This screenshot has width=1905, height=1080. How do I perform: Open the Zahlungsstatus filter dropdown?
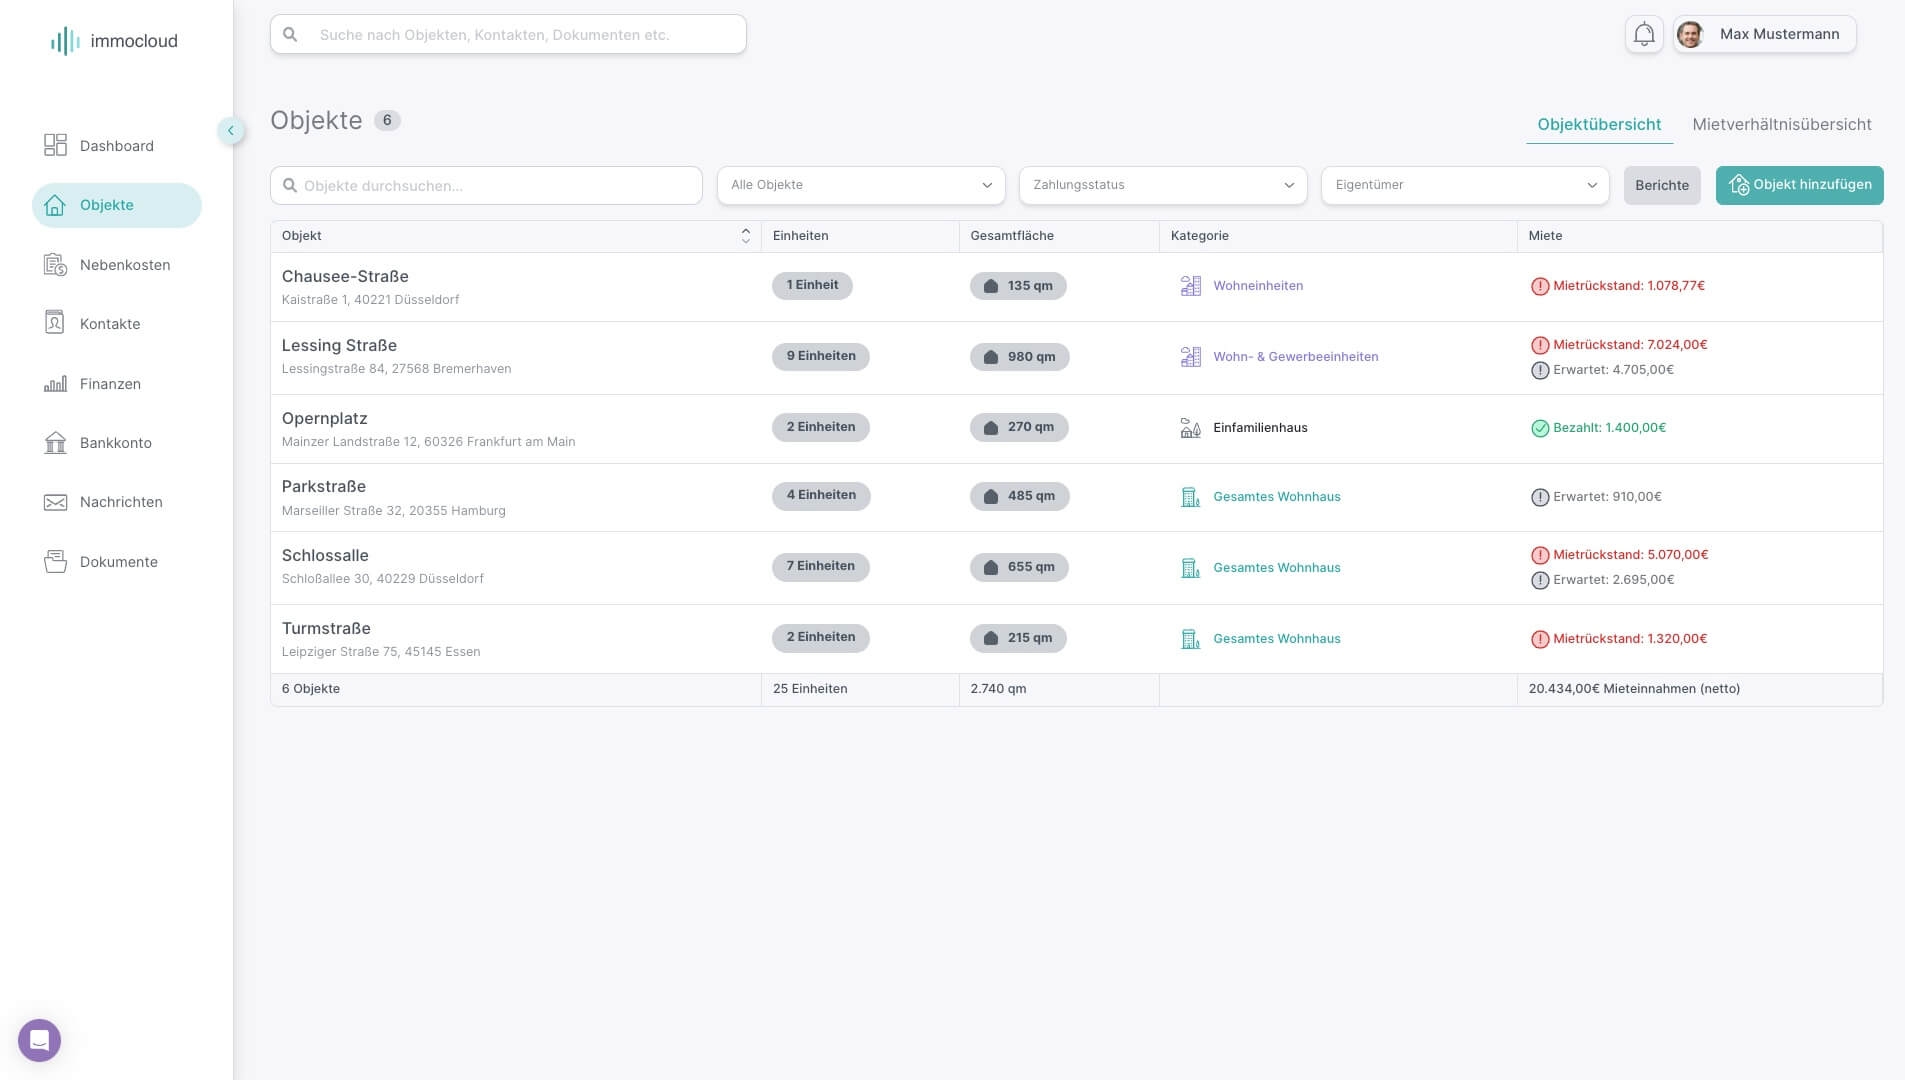pyautogui.click(x=1162, y=185)
